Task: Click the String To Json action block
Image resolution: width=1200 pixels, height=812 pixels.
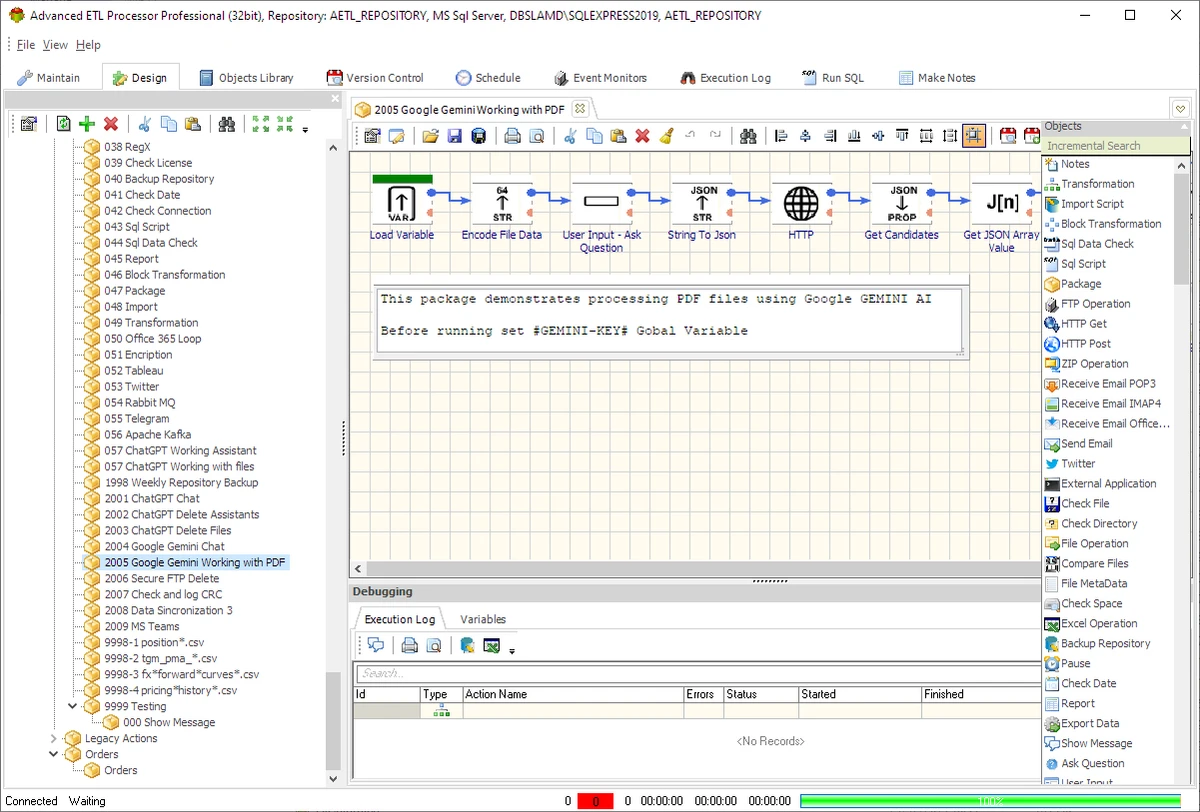Action: 701,203
